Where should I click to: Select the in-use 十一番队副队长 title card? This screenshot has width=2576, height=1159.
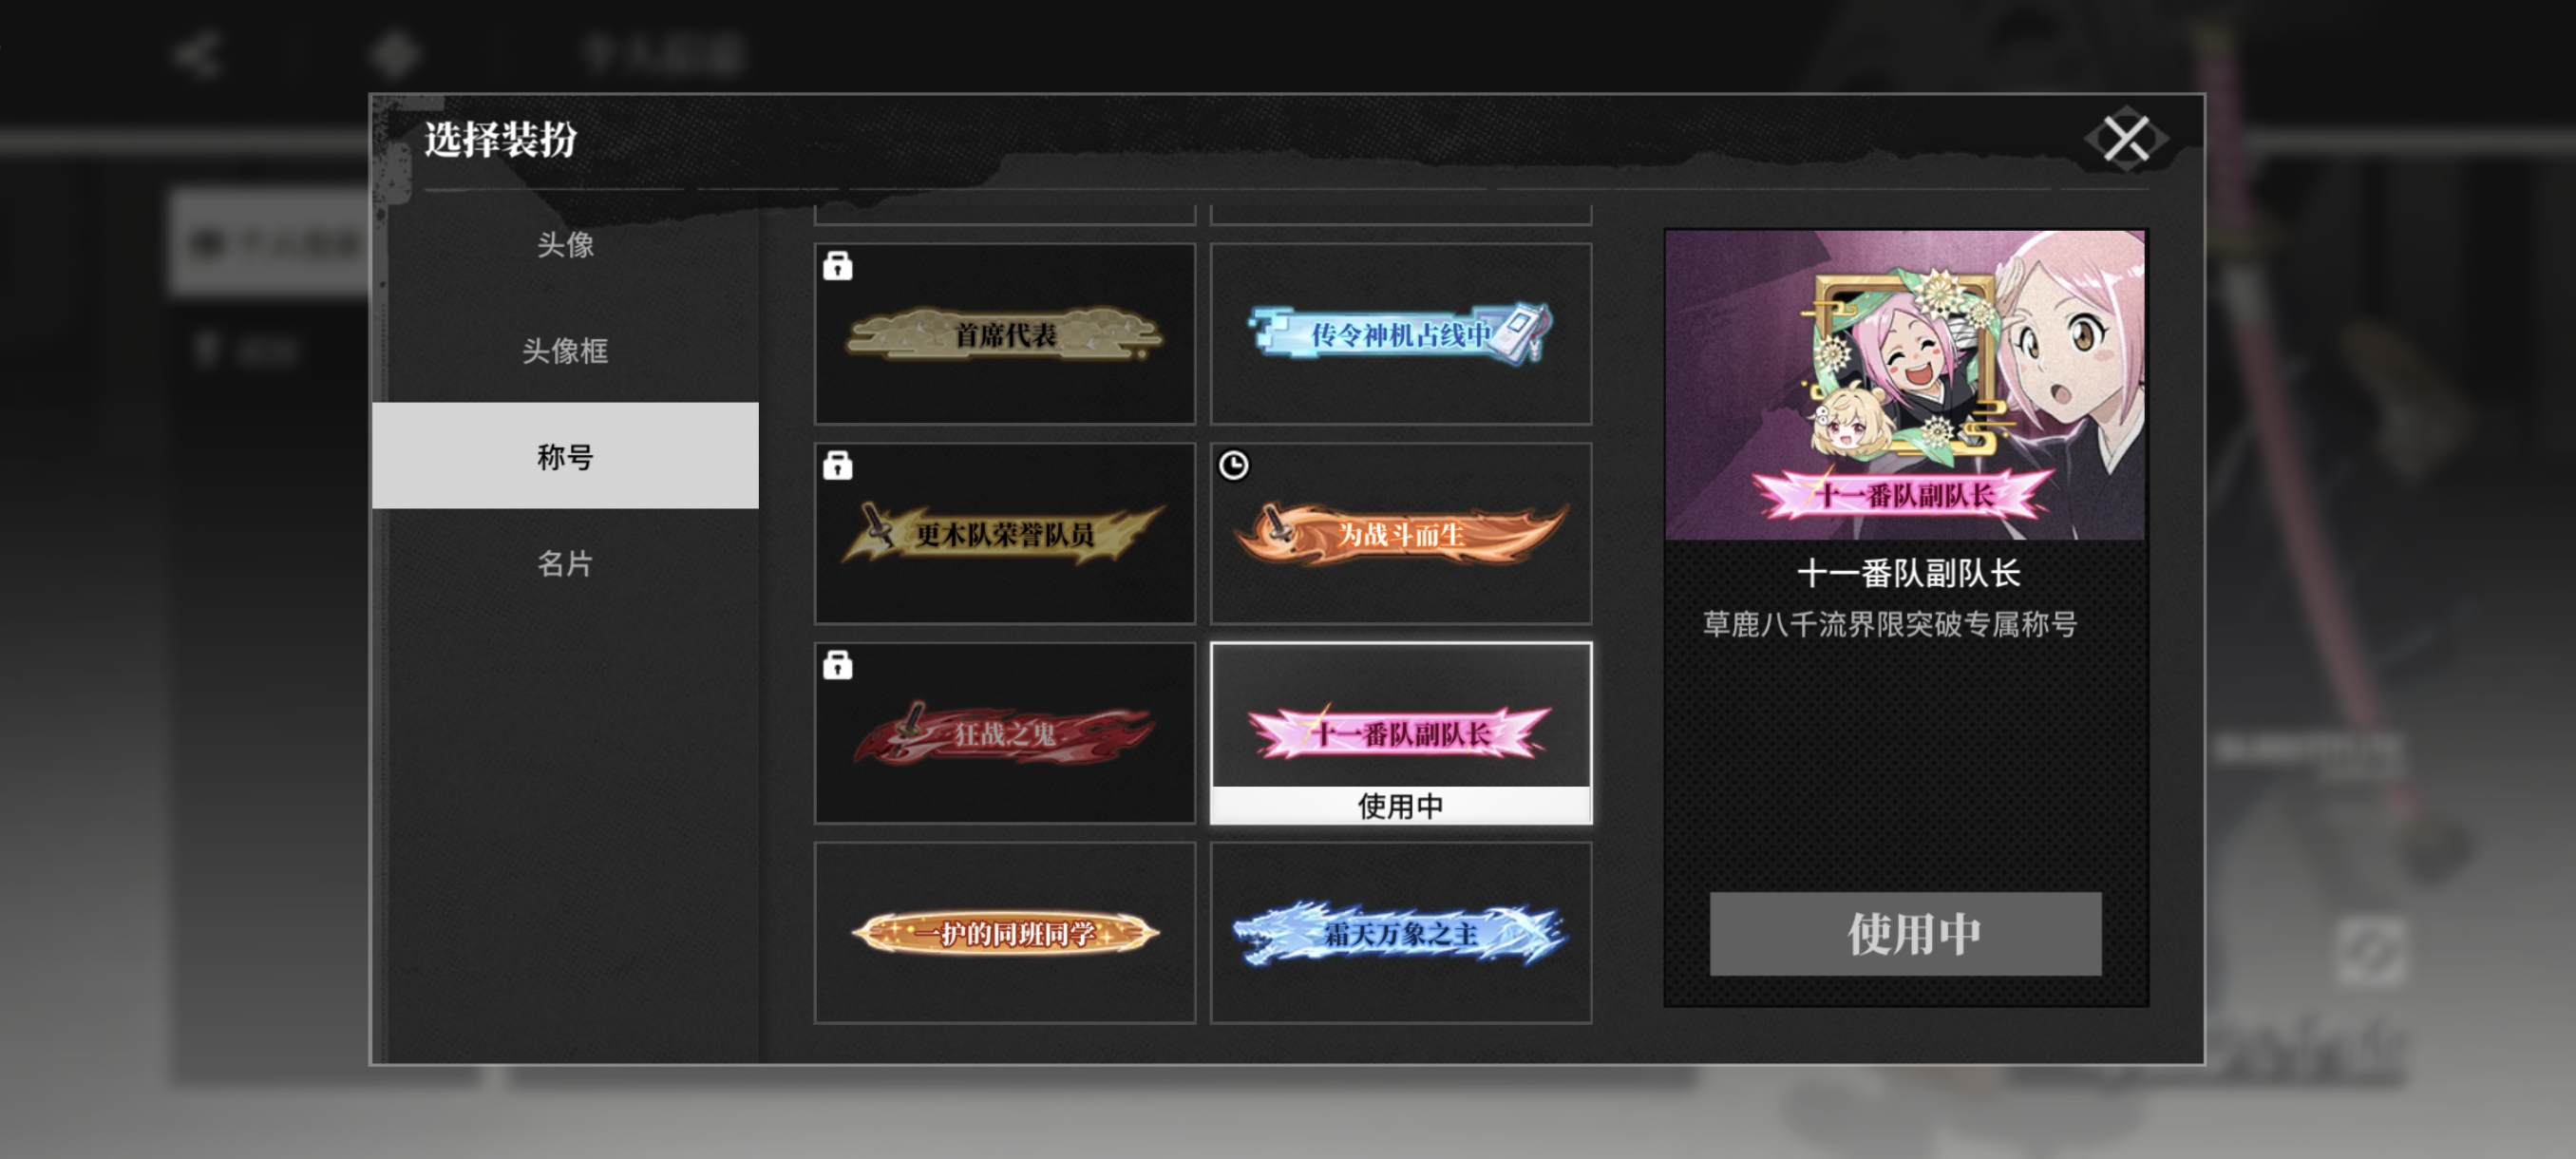click(x=1400, y=733)
